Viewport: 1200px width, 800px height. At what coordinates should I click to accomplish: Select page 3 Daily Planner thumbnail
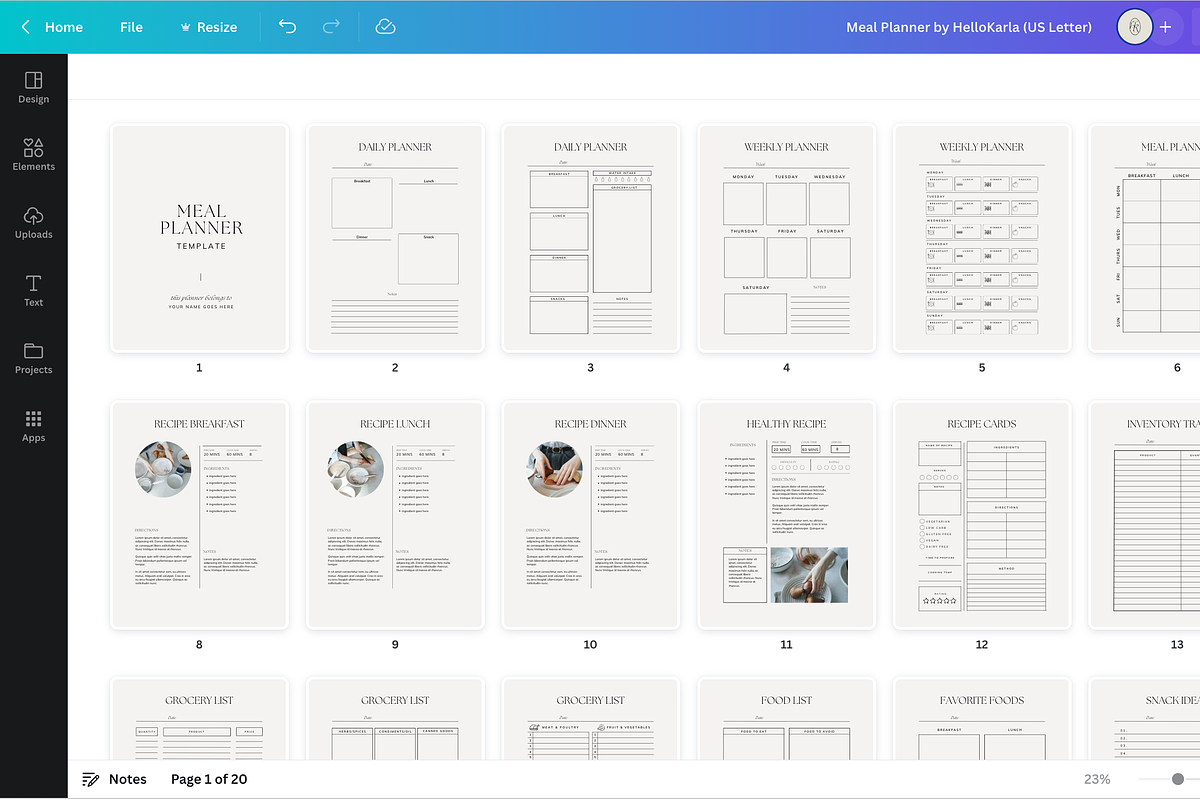point(590,238)
